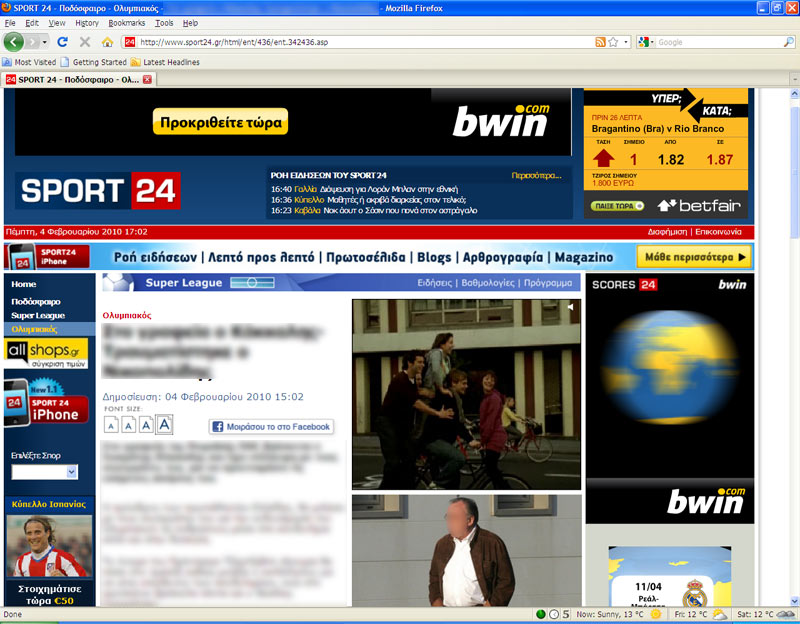
Task: Open Magazino in the navigation bar
Action: [584, 257]
